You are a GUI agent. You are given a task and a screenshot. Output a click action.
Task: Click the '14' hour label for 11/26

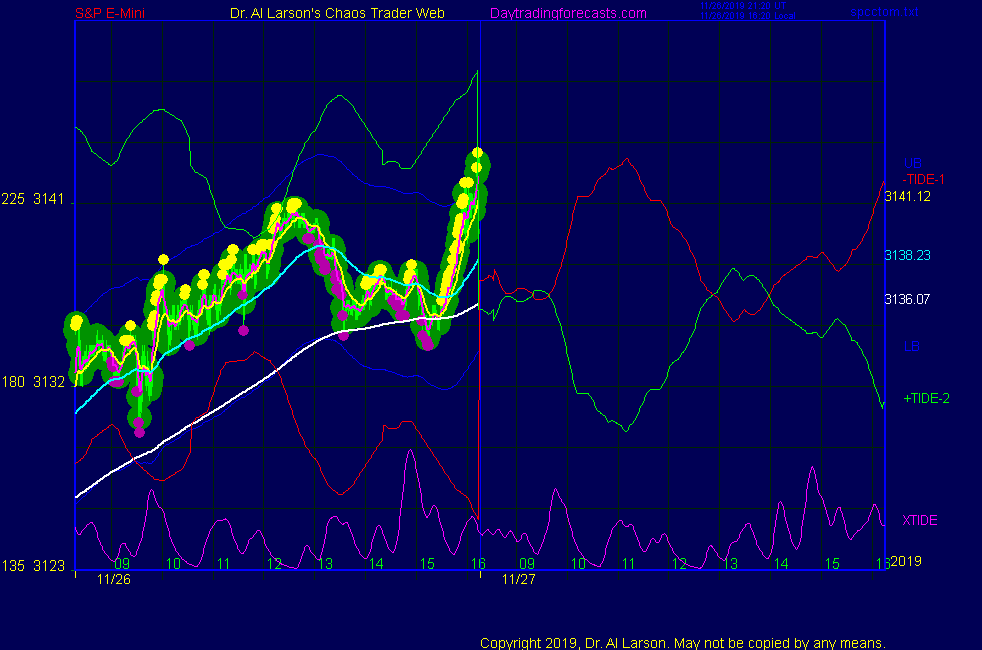pos(376,564)
